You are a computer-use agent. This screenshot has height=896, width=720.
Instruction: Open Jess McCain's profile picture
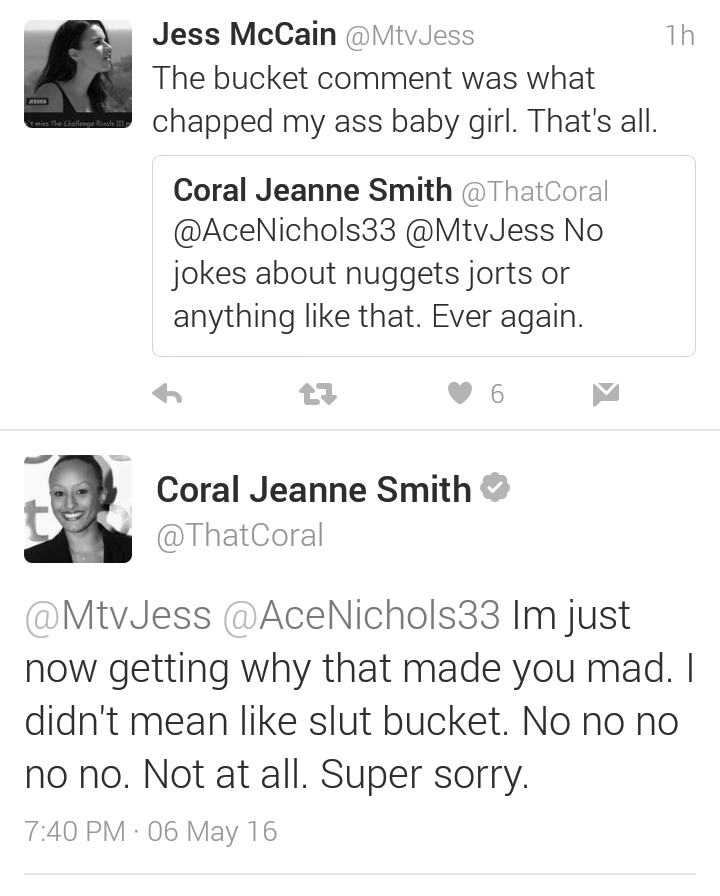pos(78,74)
